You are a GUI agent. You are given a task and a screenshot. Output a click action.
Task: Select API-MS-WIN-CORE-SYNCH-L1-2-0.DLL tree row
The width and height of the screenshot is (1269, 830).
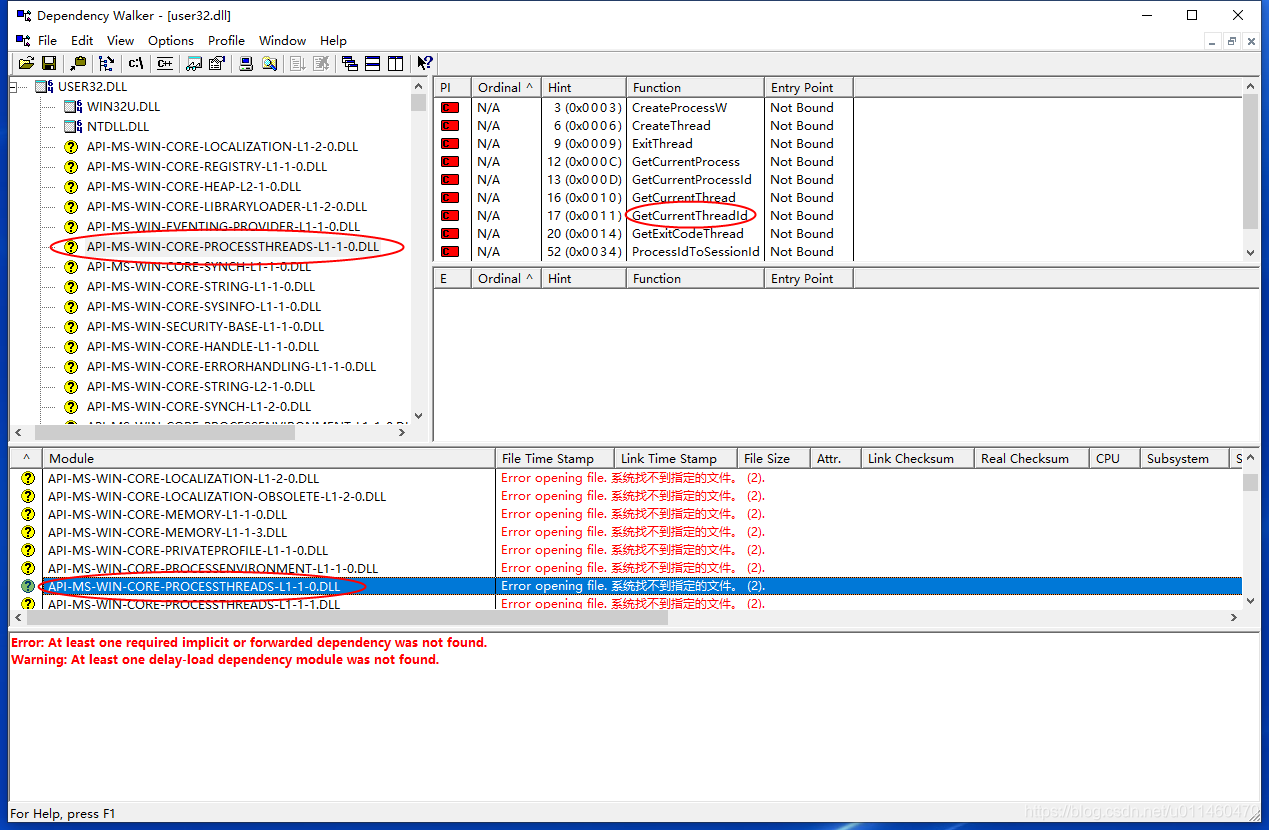(199, 407)
